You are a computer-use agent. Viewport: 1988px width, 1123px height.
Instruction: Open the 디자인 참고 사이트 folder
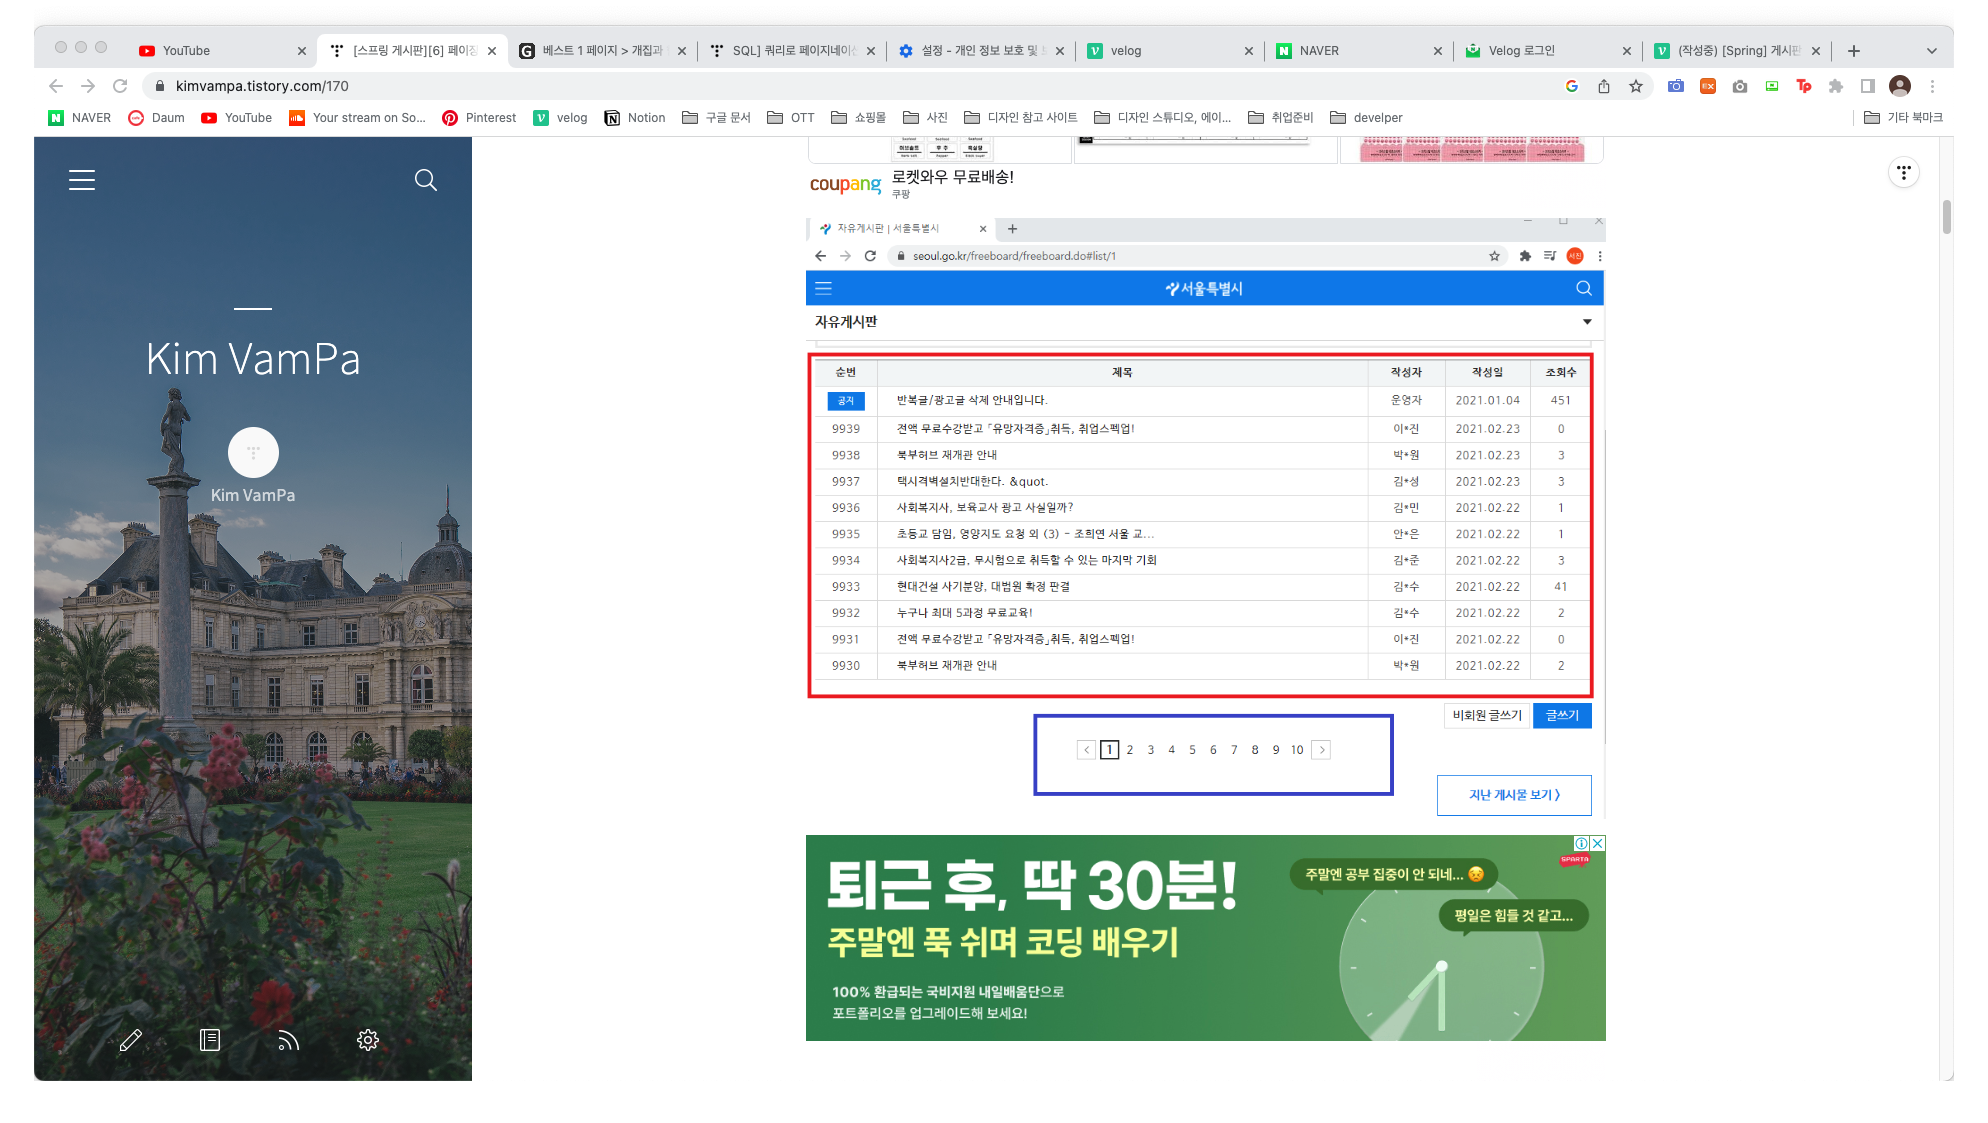pos(1021,118)
